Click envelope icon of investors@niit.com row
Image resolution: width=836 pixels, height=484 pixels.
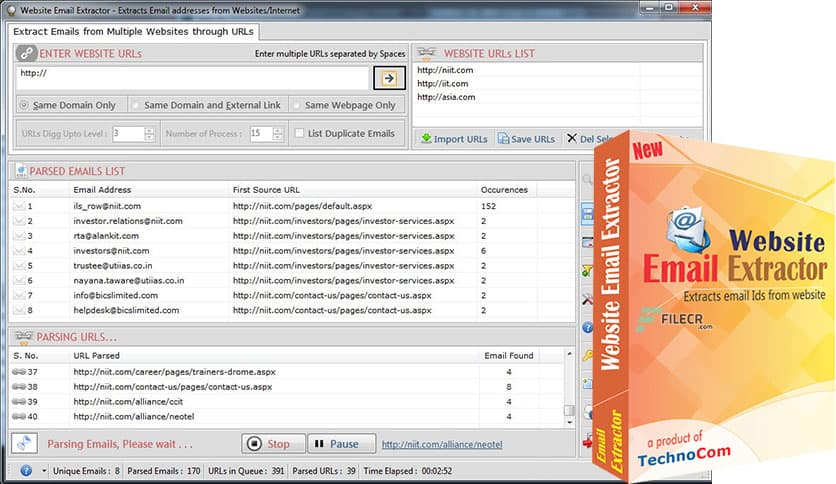coord(19,251)
